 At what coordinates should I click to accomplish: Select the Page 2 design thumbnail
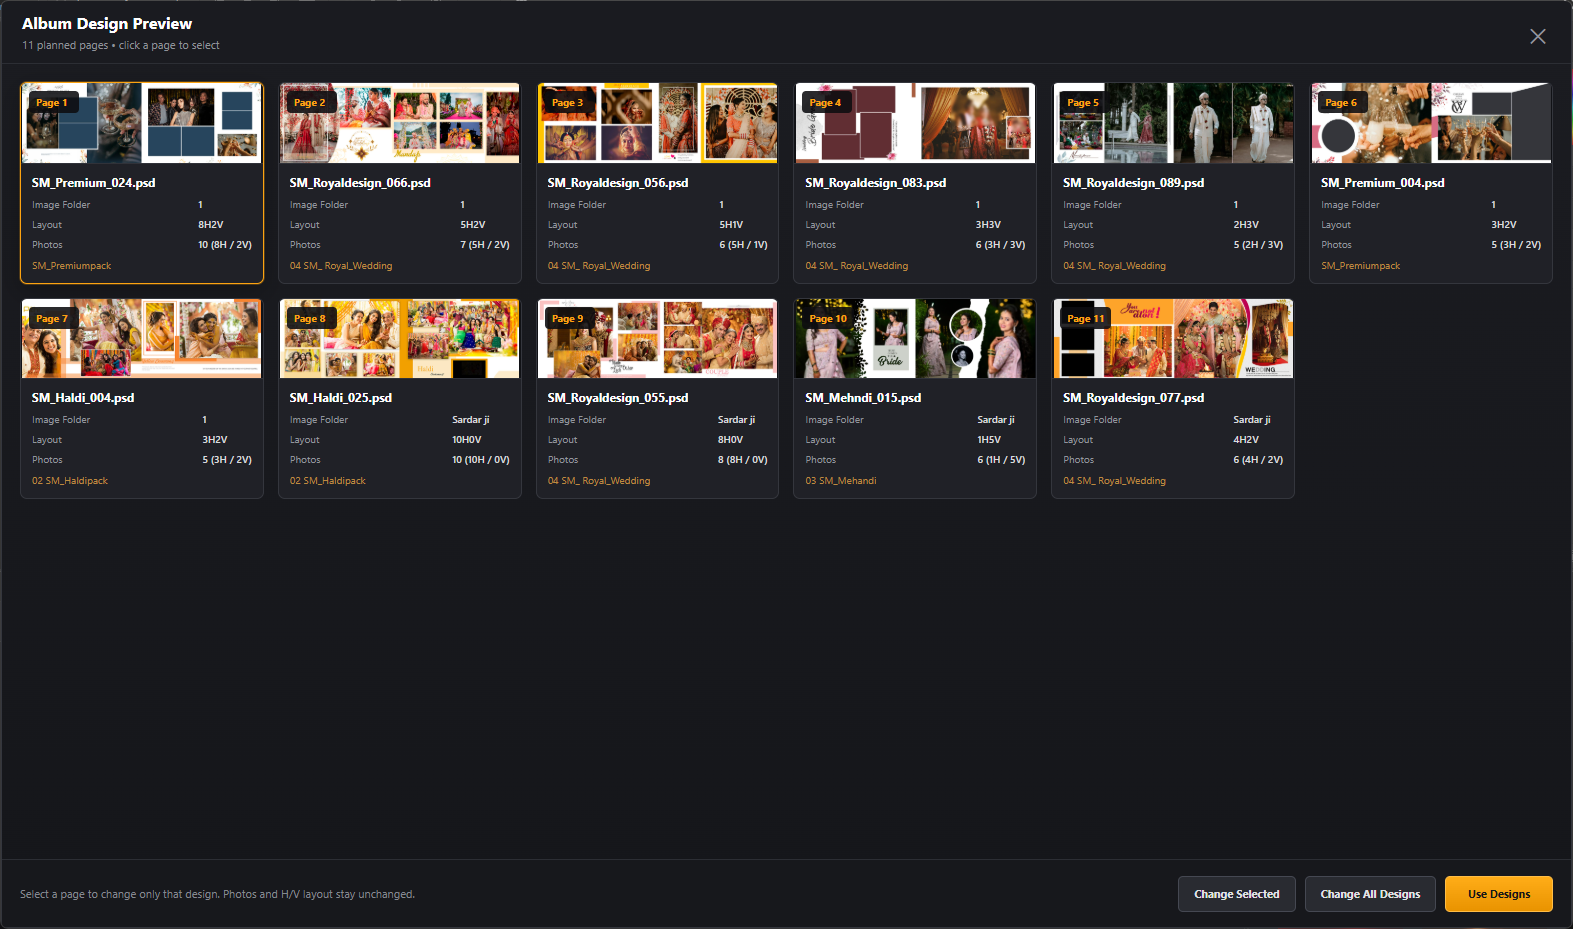click(x=400, y=123)
